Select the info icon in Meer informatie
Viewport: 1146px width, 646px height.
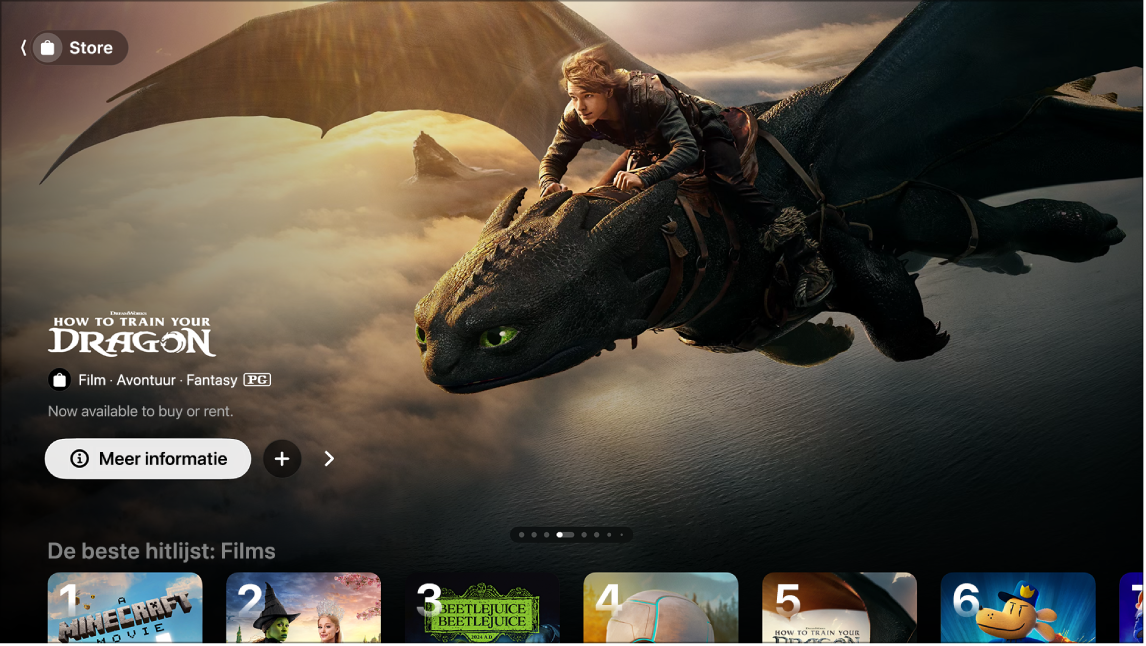(78, 459)
